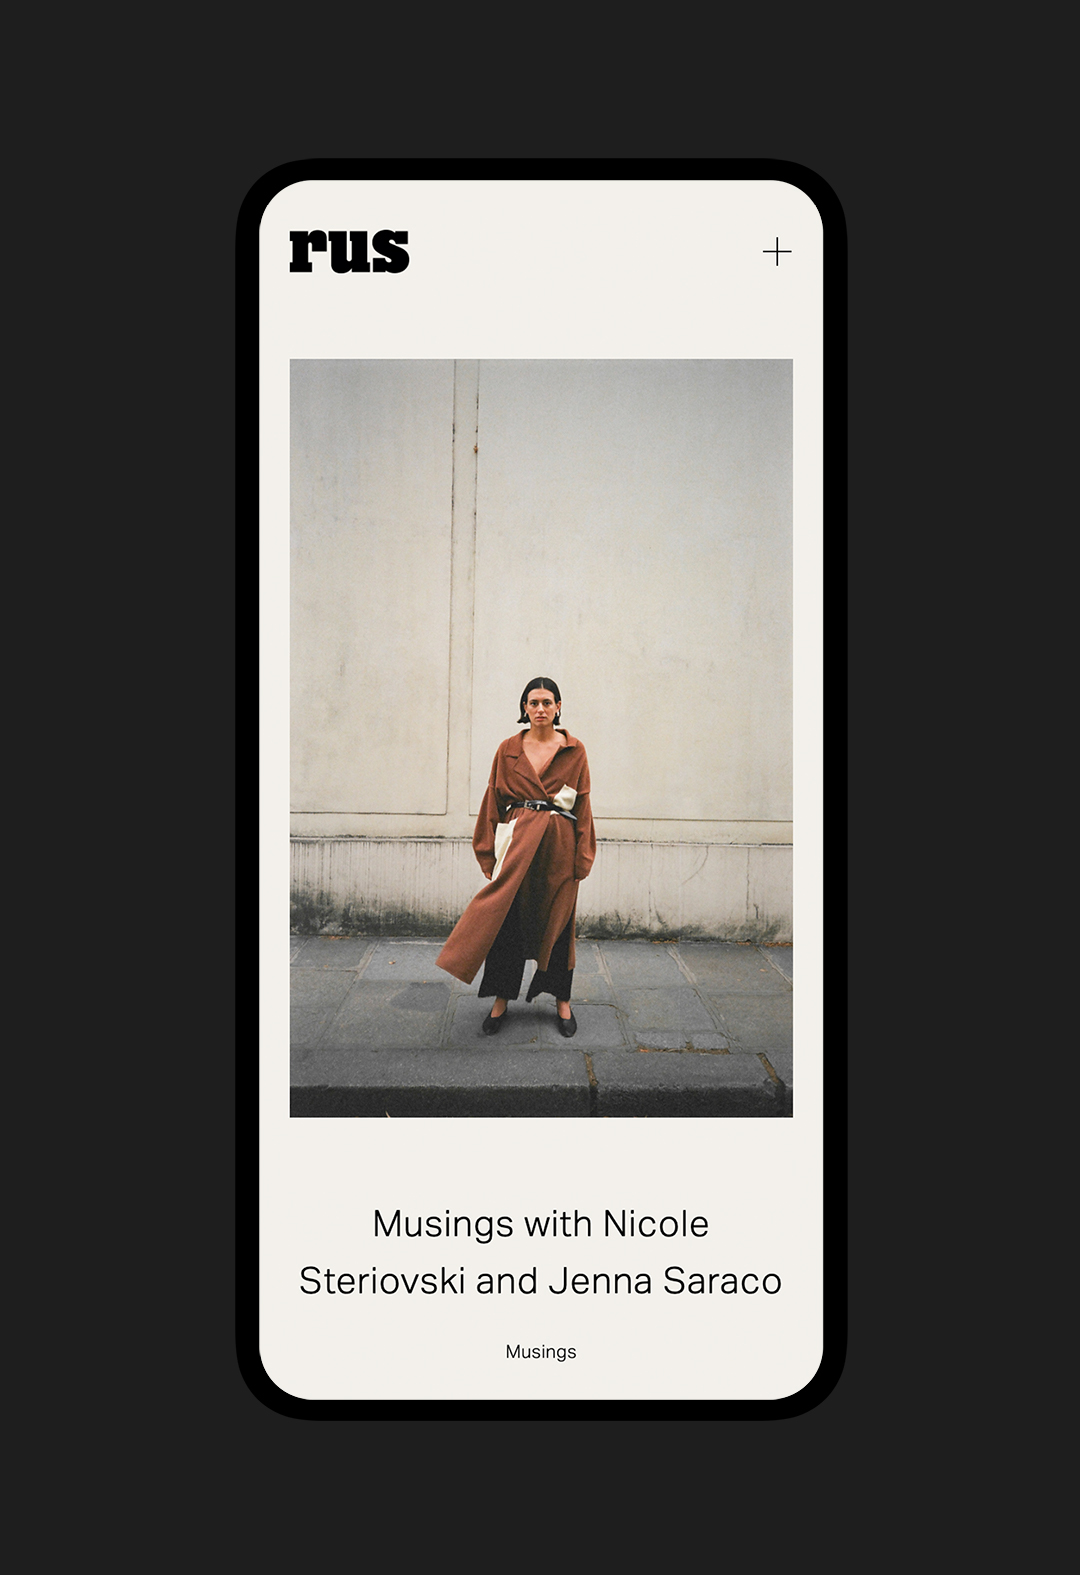The height and width of the screenshot is (1575, 1080).
Task: Click the model's black shoes
Action: (x=530, y=1022)
